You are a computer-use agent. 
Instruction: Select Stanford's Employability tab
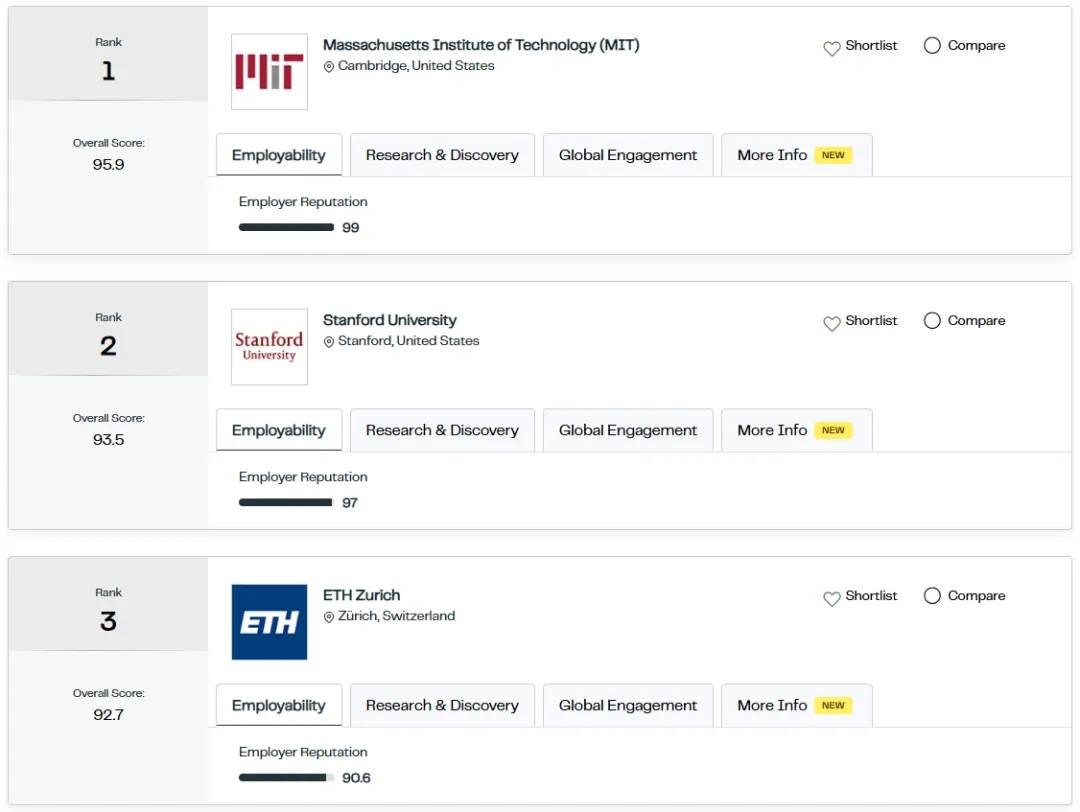click(x=279, y=430)
